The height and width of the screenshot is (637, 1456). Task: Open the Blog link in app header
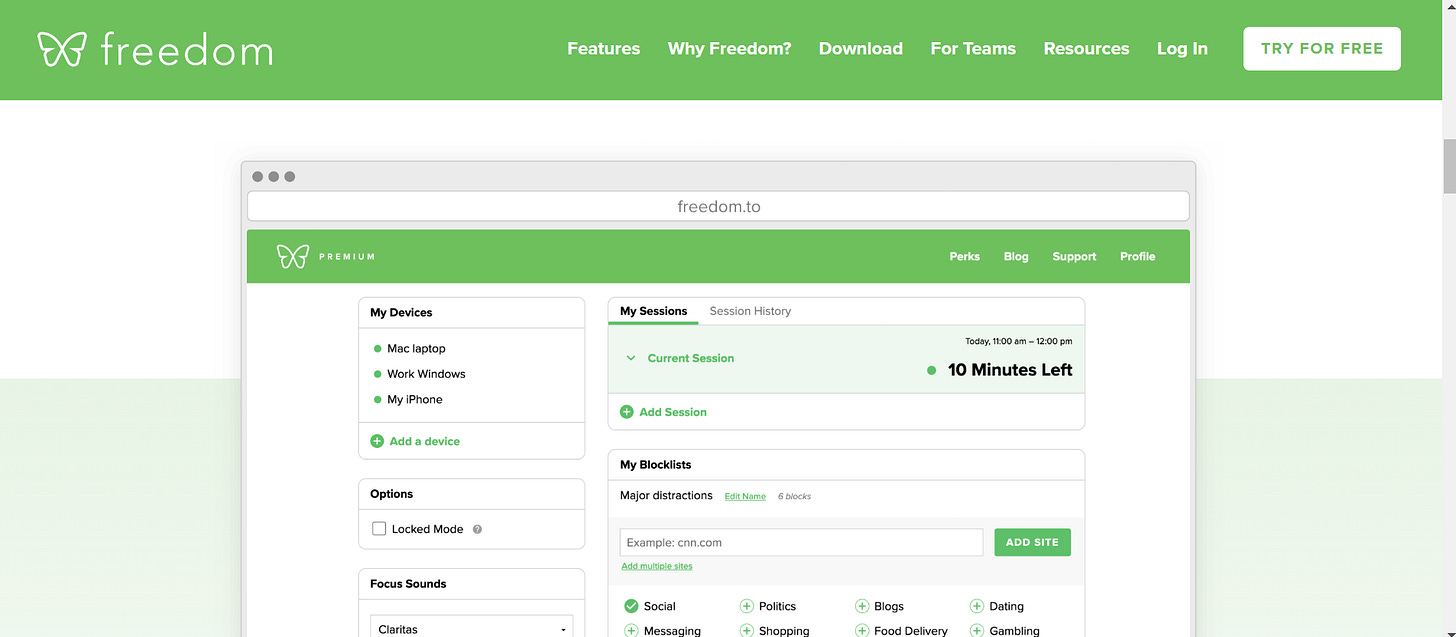[x=1016, y=257]
